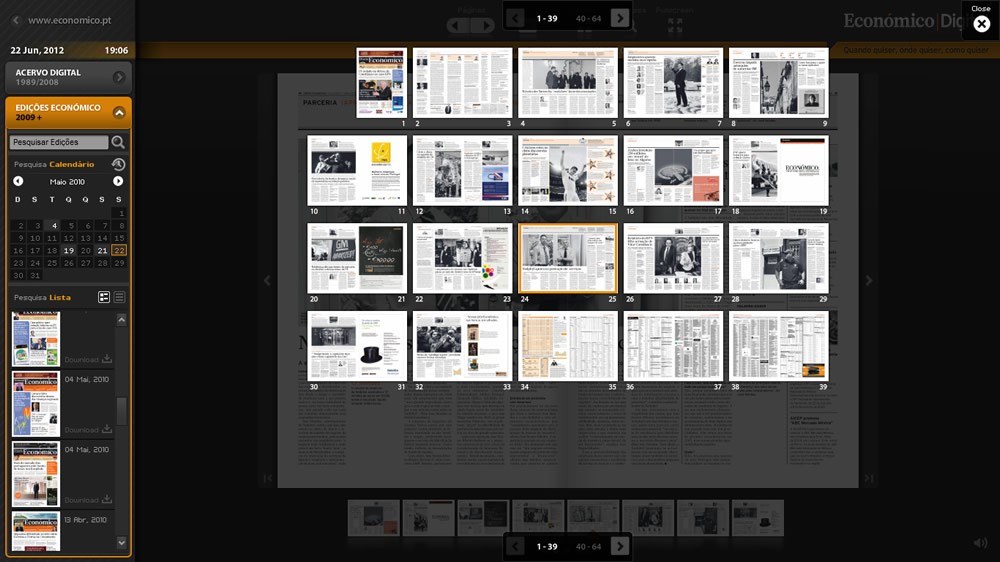
Task: Open pages 6-7 spread thumbnail
Action: (673, 82)
